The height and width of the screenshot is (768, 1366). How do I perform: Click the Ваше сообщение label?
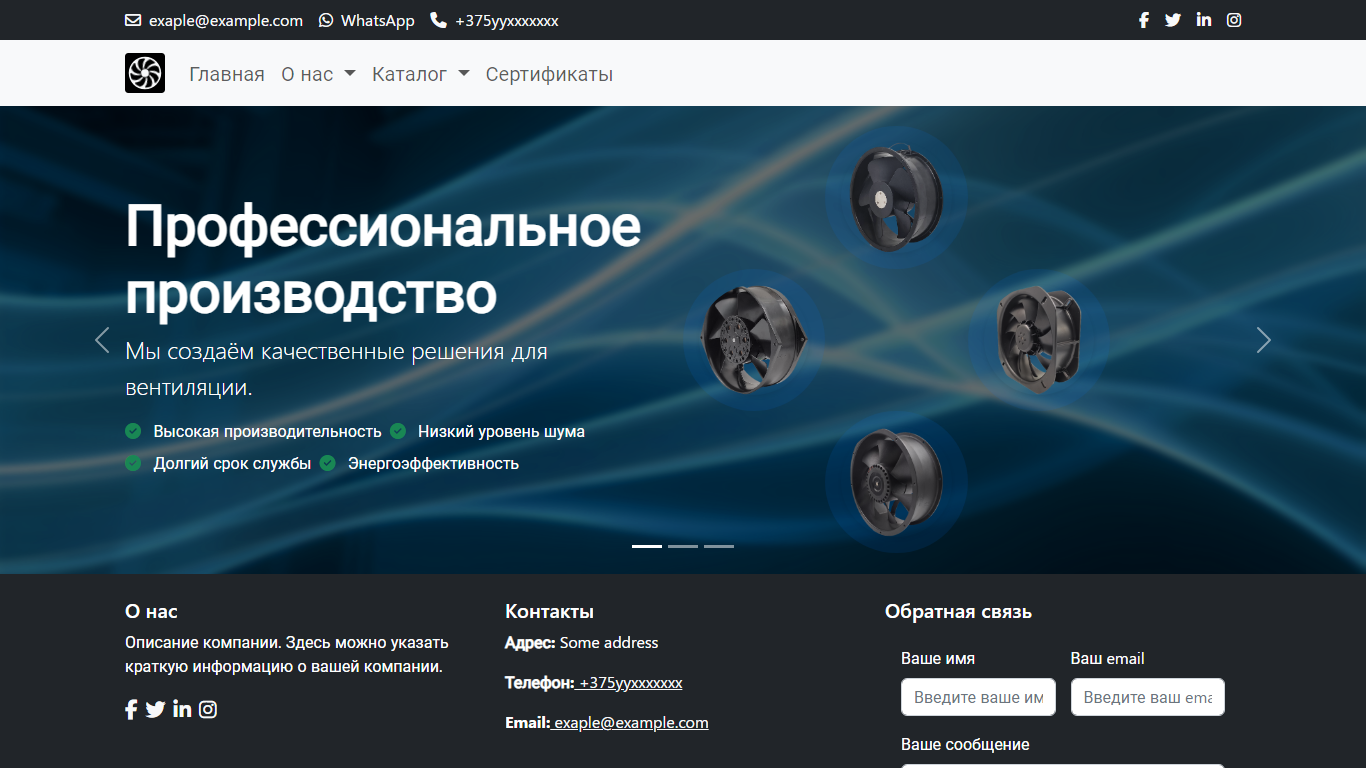tap(965, 745)
